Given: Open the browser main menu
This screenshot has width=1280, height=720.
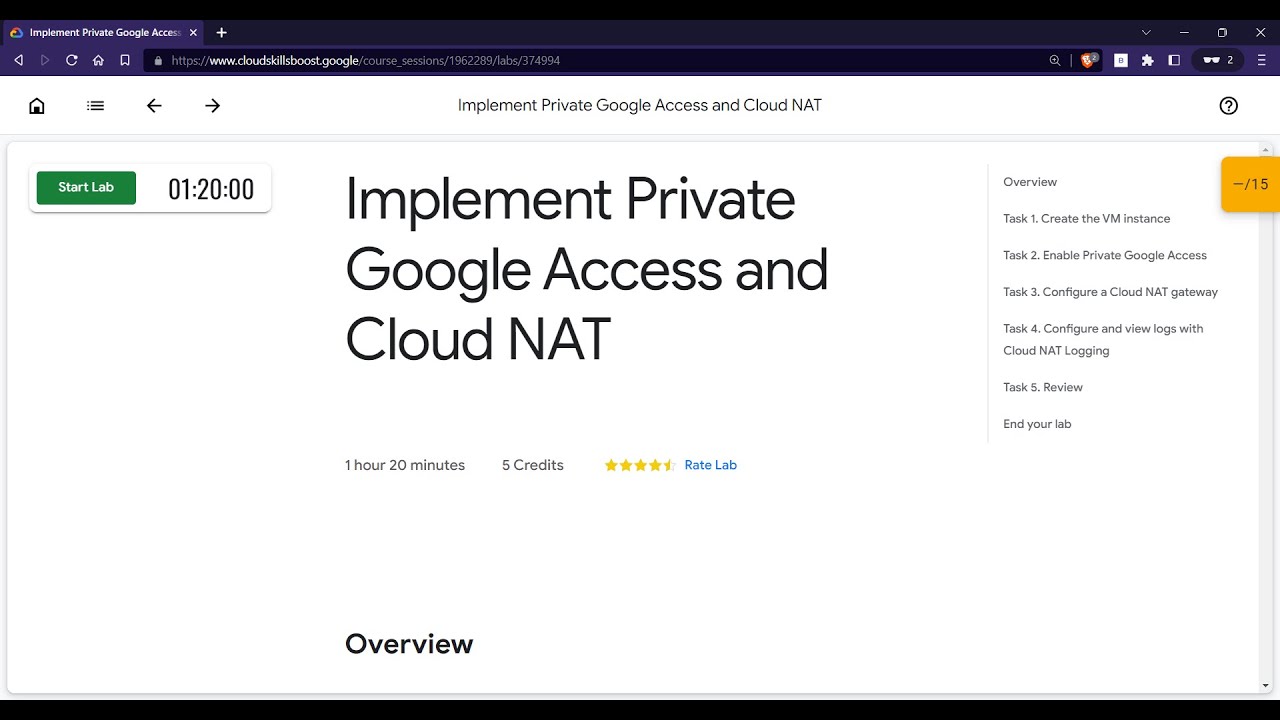Looking at the screenshot, I should (x=1262, y=60).
